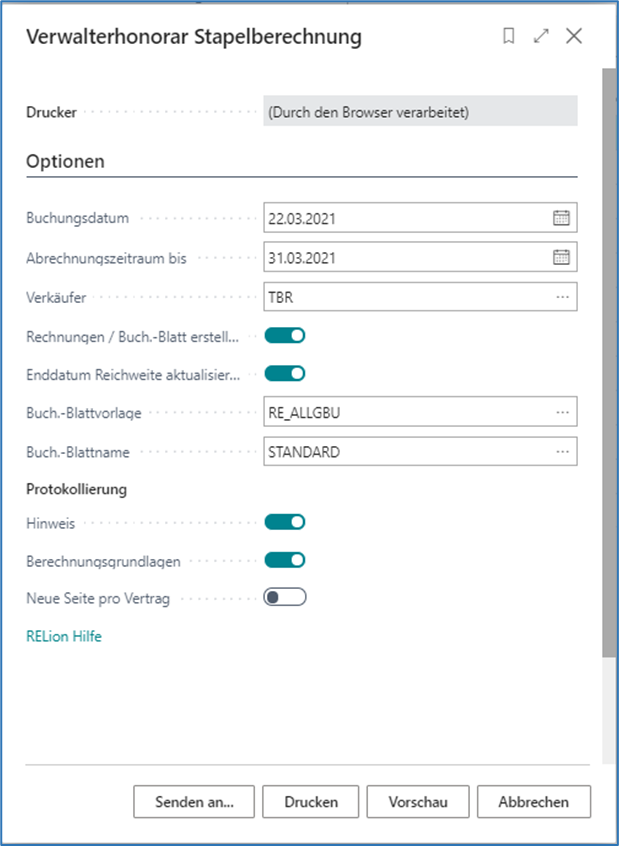Disable Enddatum Reichweite aktualisieren switch

[284, 374]
